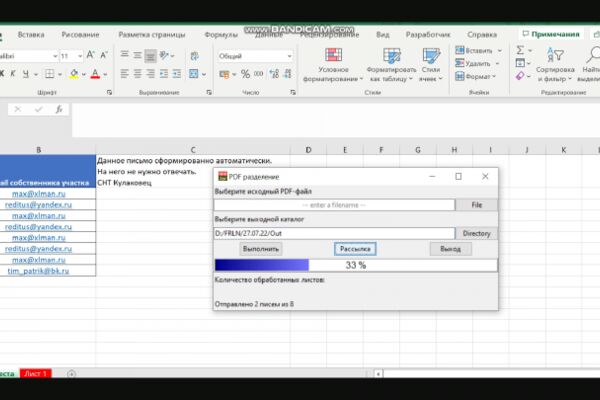Open merge cells dropdown arrow
Viewport: 600px width, 400px height.
tap(204, 74)
